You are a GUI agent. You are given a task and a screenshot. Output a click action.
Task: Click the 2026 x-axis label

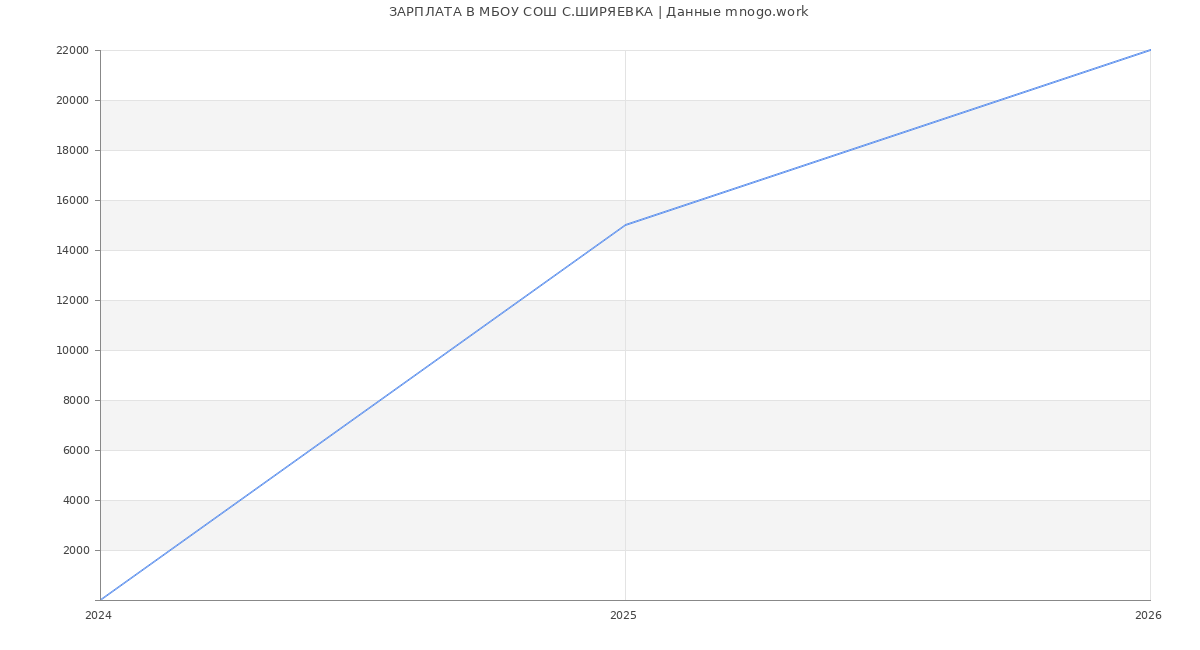coord(1148,616)
